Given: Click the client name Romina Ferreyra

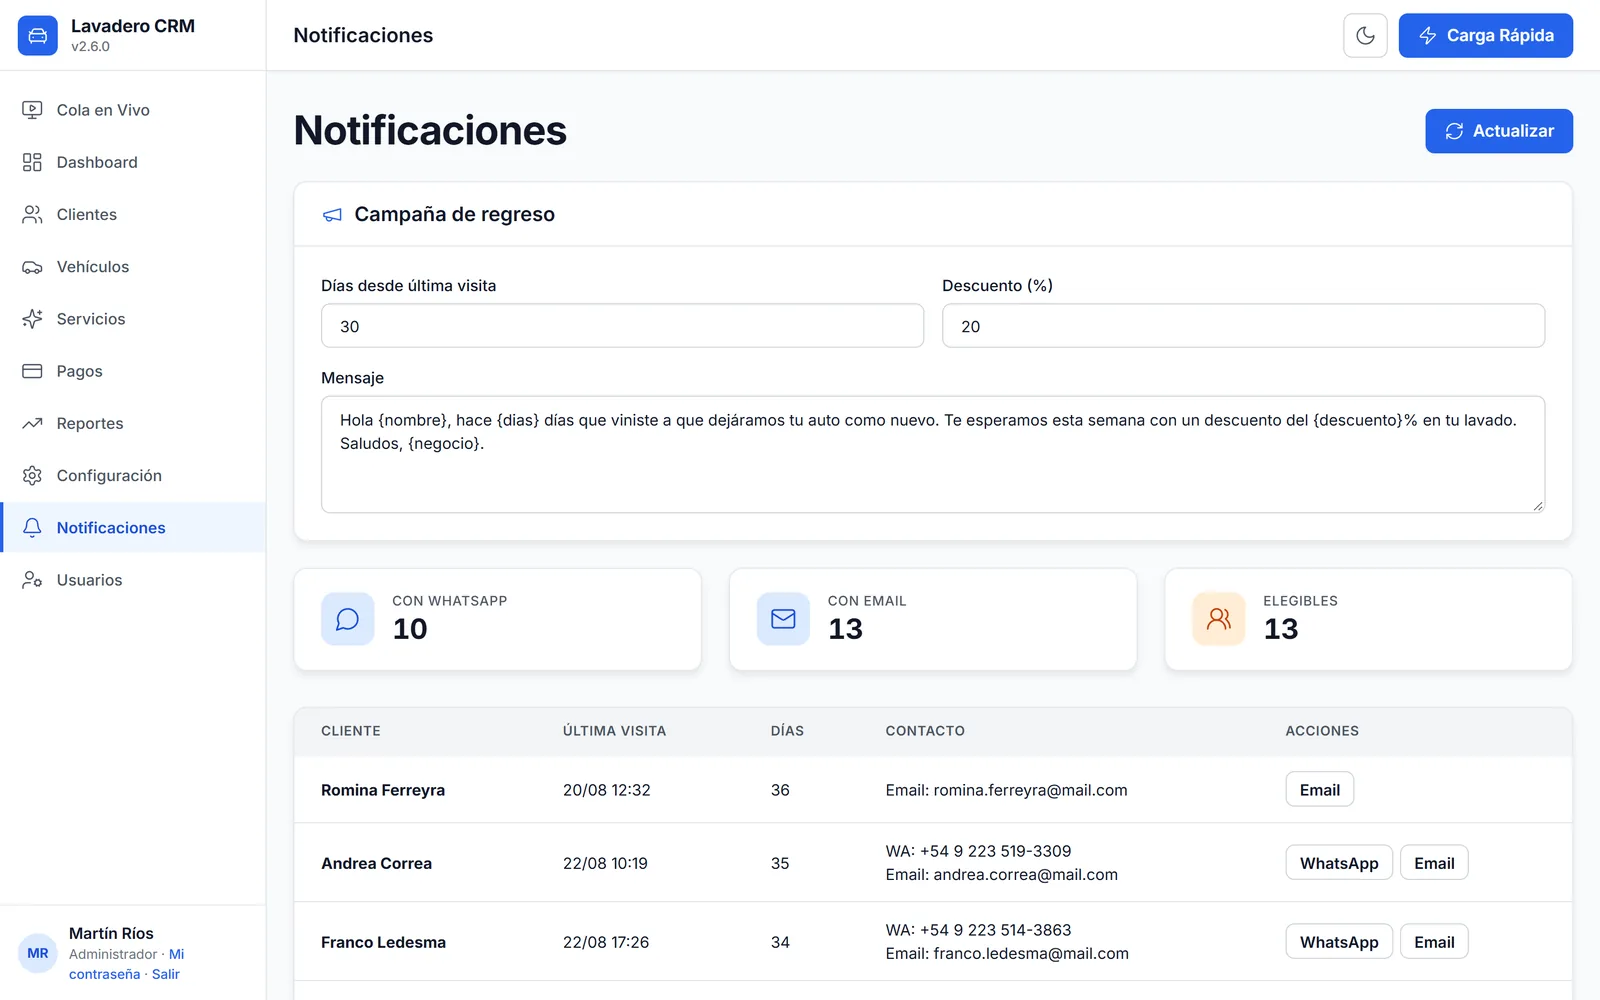Looking at the screenshot, I should 383,790.
